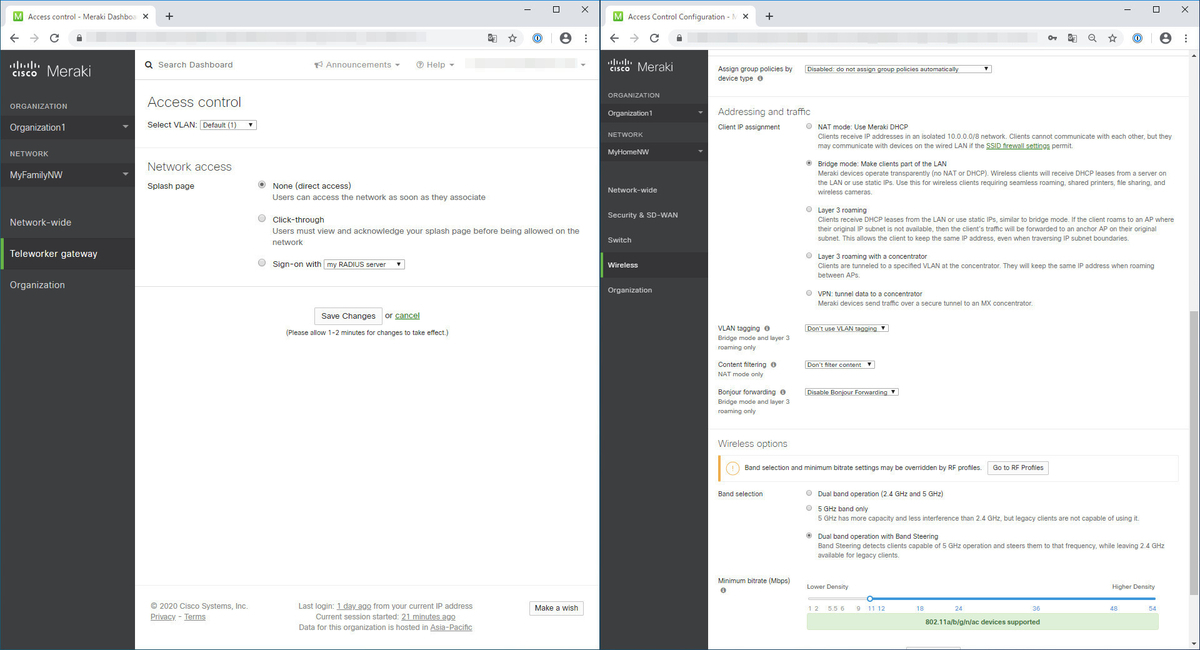
Task: Open 1Password extension in left browser window
Action: (x=537, y=38)
